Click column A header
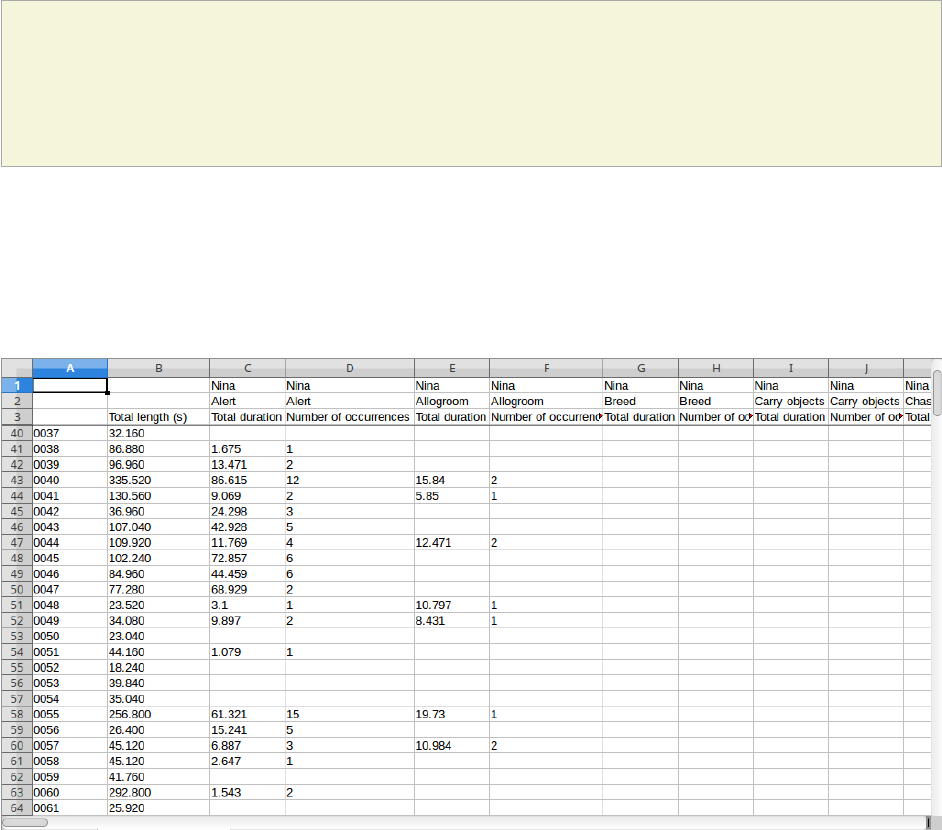Image resolution: width=942 pixels, height=830 pixels. pyautogui.click(x=70, y=368)
